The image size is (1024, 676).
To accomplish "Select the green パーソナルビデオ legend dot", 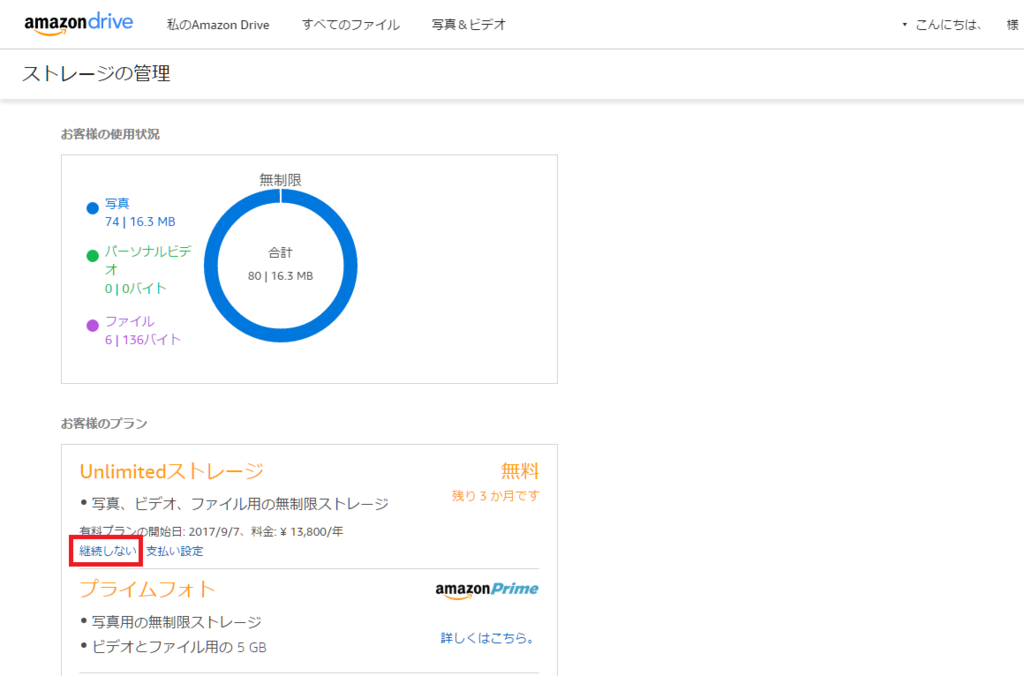I will pos(93,255).
